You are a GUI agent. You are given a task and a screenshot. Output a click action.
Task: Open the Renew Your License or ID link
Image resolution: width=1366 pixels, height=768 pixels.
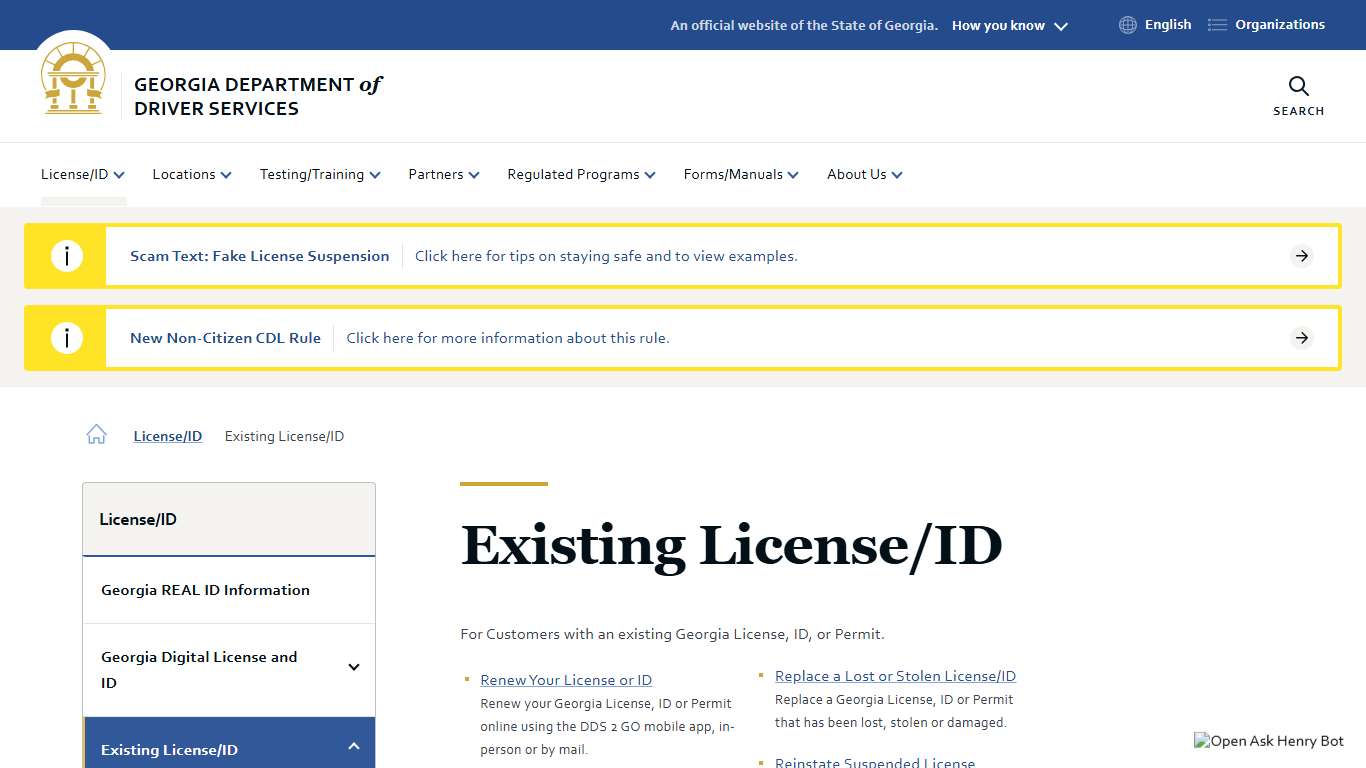566,679
